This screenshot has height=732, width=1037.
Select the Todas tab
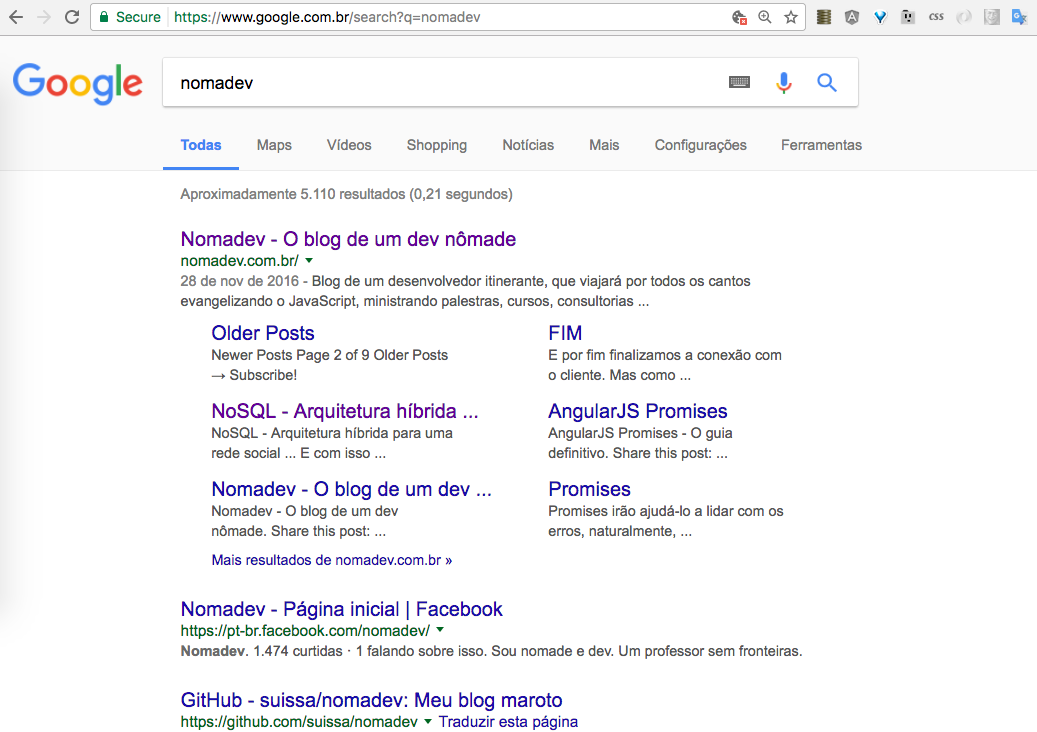(201, 145)
